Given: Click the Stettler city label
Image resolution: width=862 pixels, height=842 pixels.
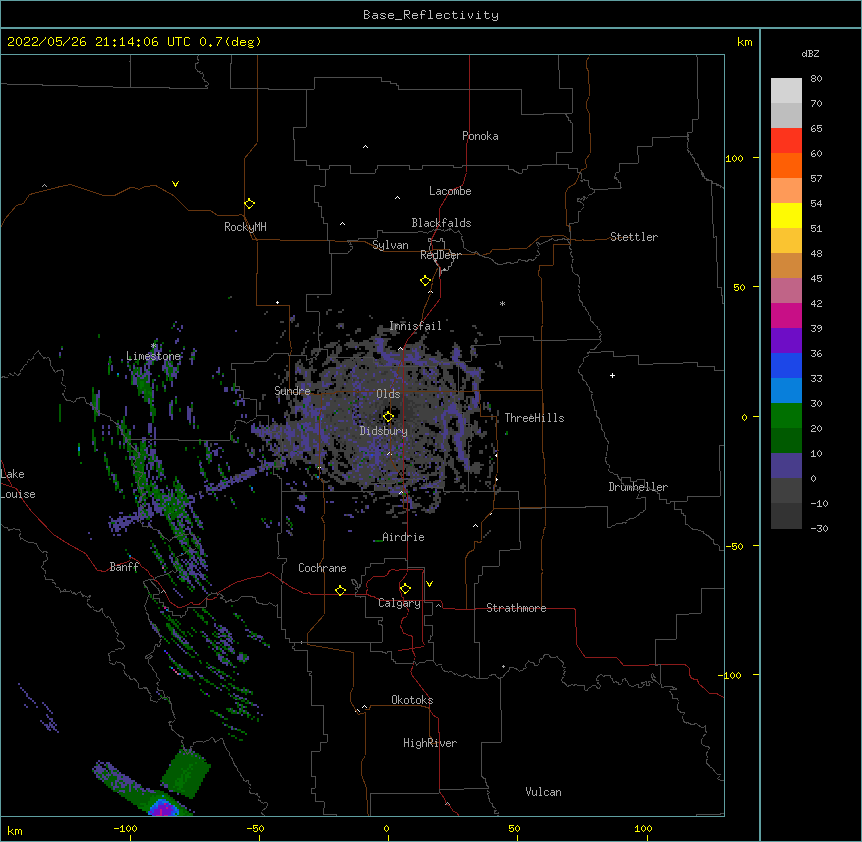Looking at the screenshot, I should click(x=634, y=237).
